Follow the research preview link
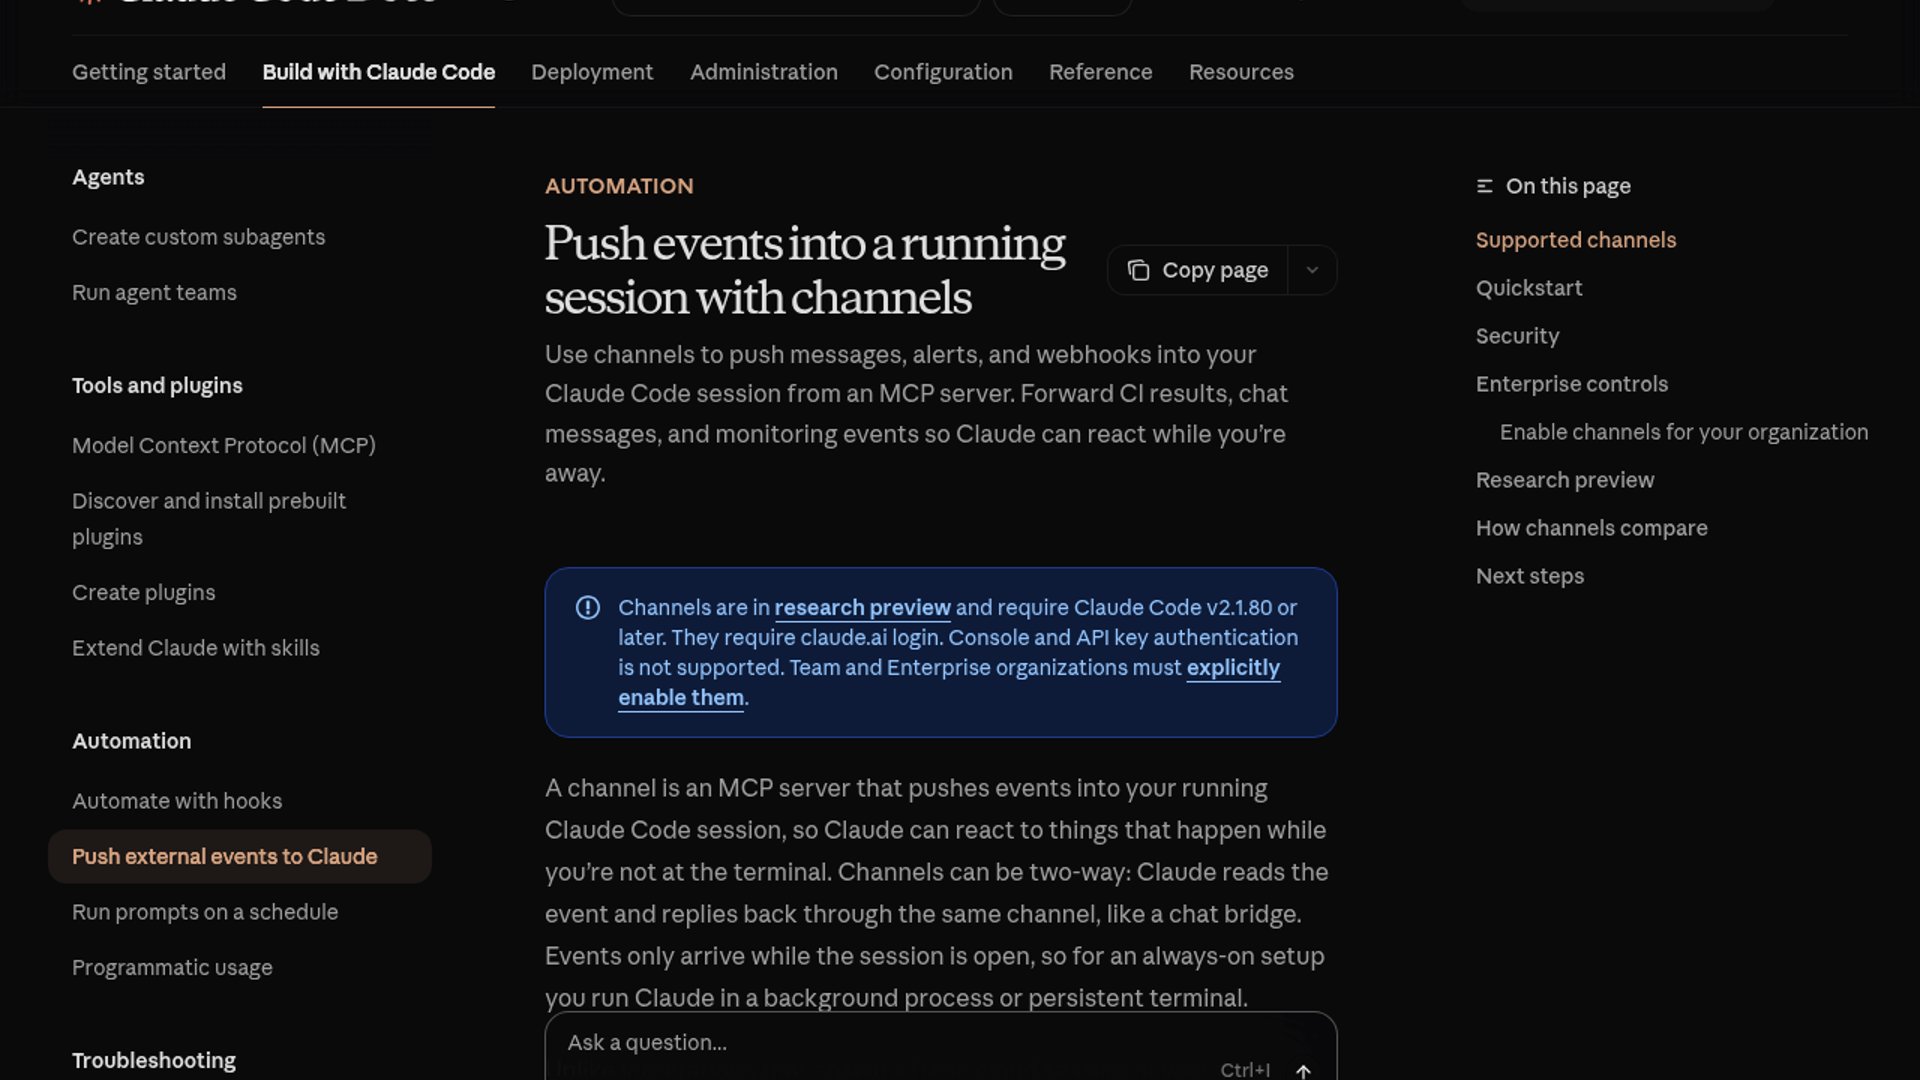Screen dimensions: 1920x1080 [x=862, y=608]
